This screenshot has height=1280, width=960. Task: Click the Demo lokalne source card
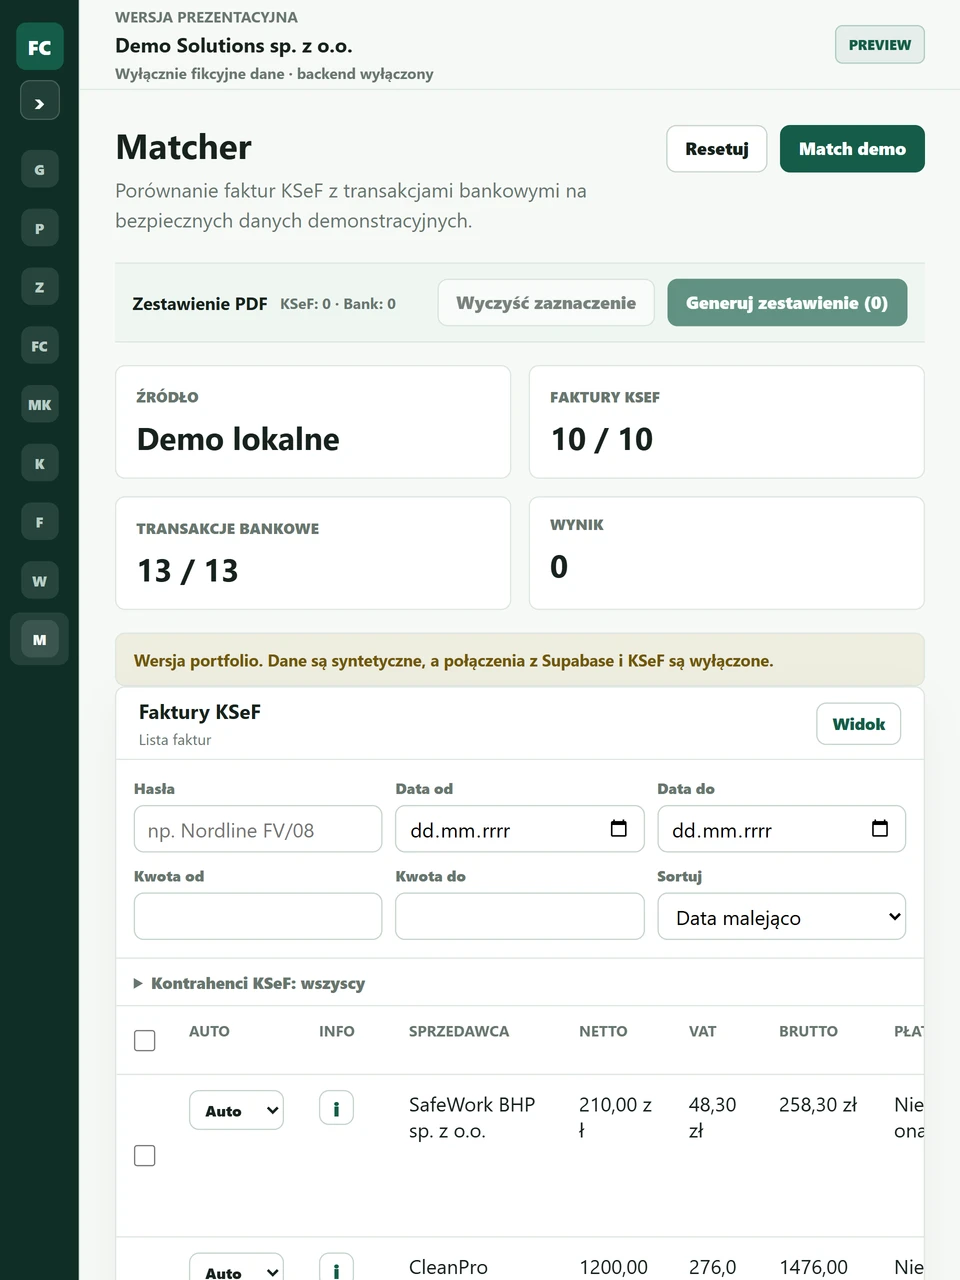(x=313, y=421)
